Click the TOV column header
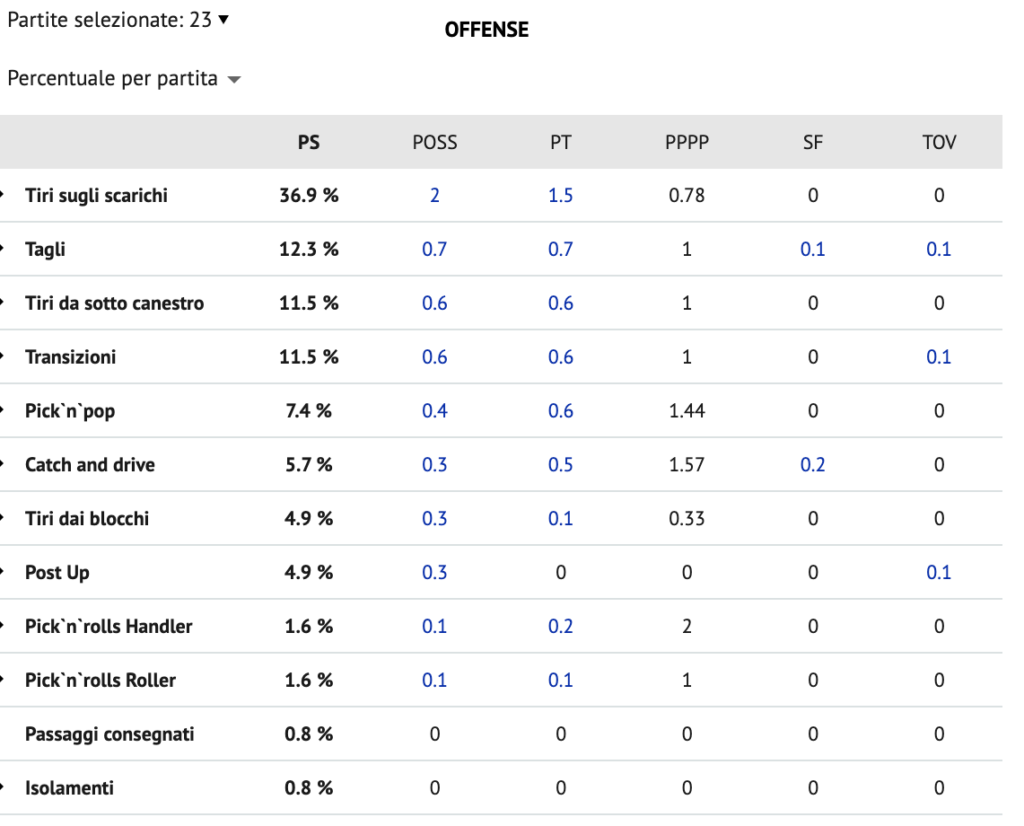 (938, 142)
